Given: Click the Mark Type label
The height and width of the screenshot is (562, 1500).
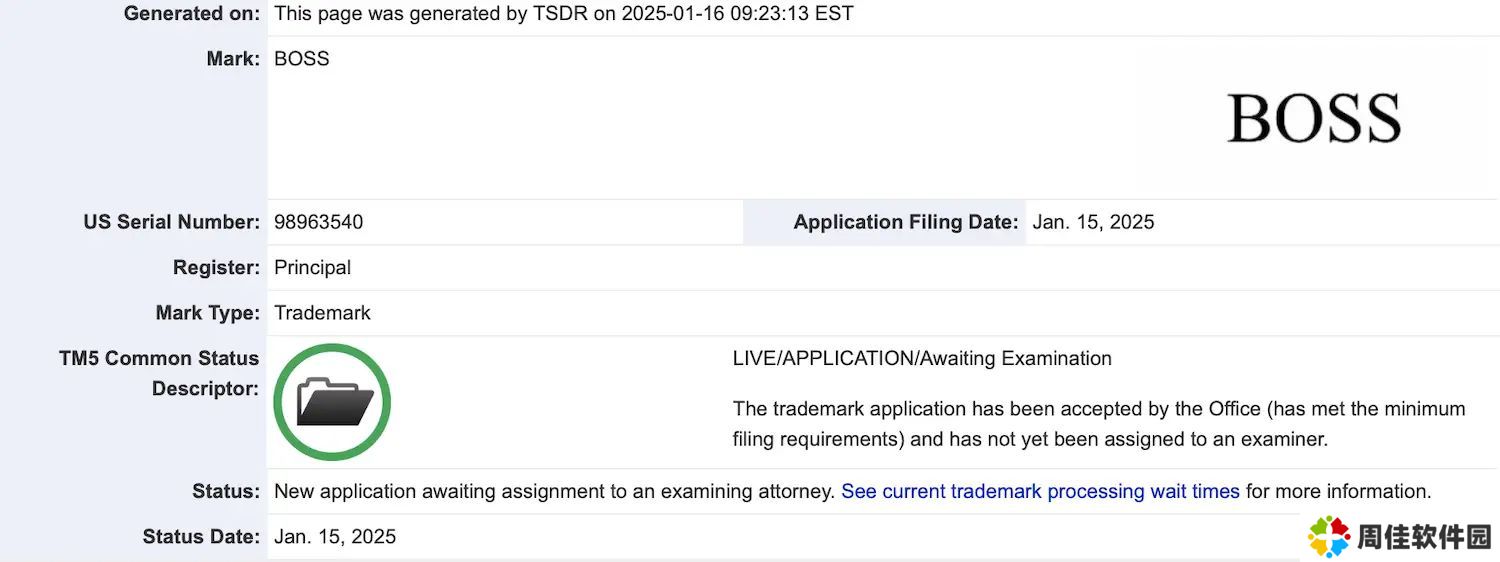Looking at the screenshot, I should (208, 313).
